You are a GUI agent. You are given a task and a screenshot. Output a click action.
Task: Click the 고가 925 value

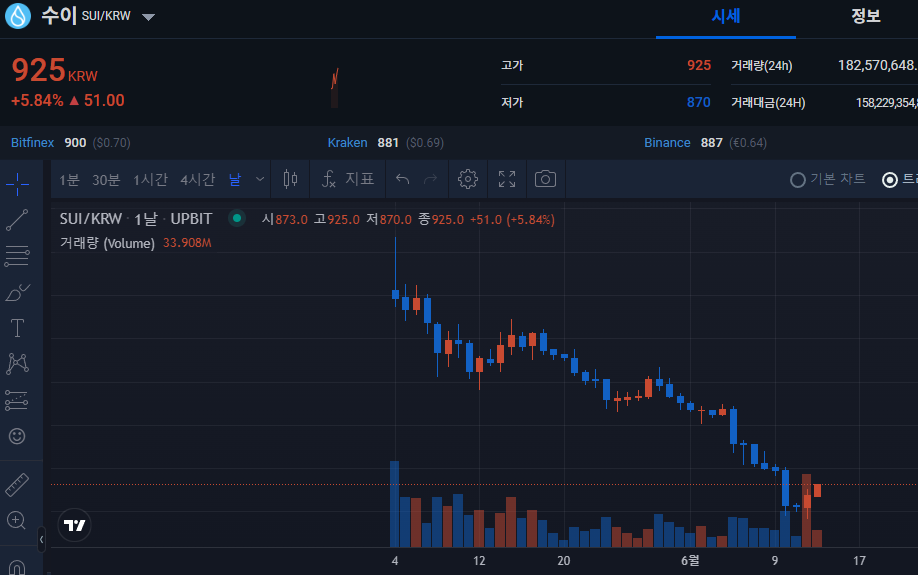point(698,65)
